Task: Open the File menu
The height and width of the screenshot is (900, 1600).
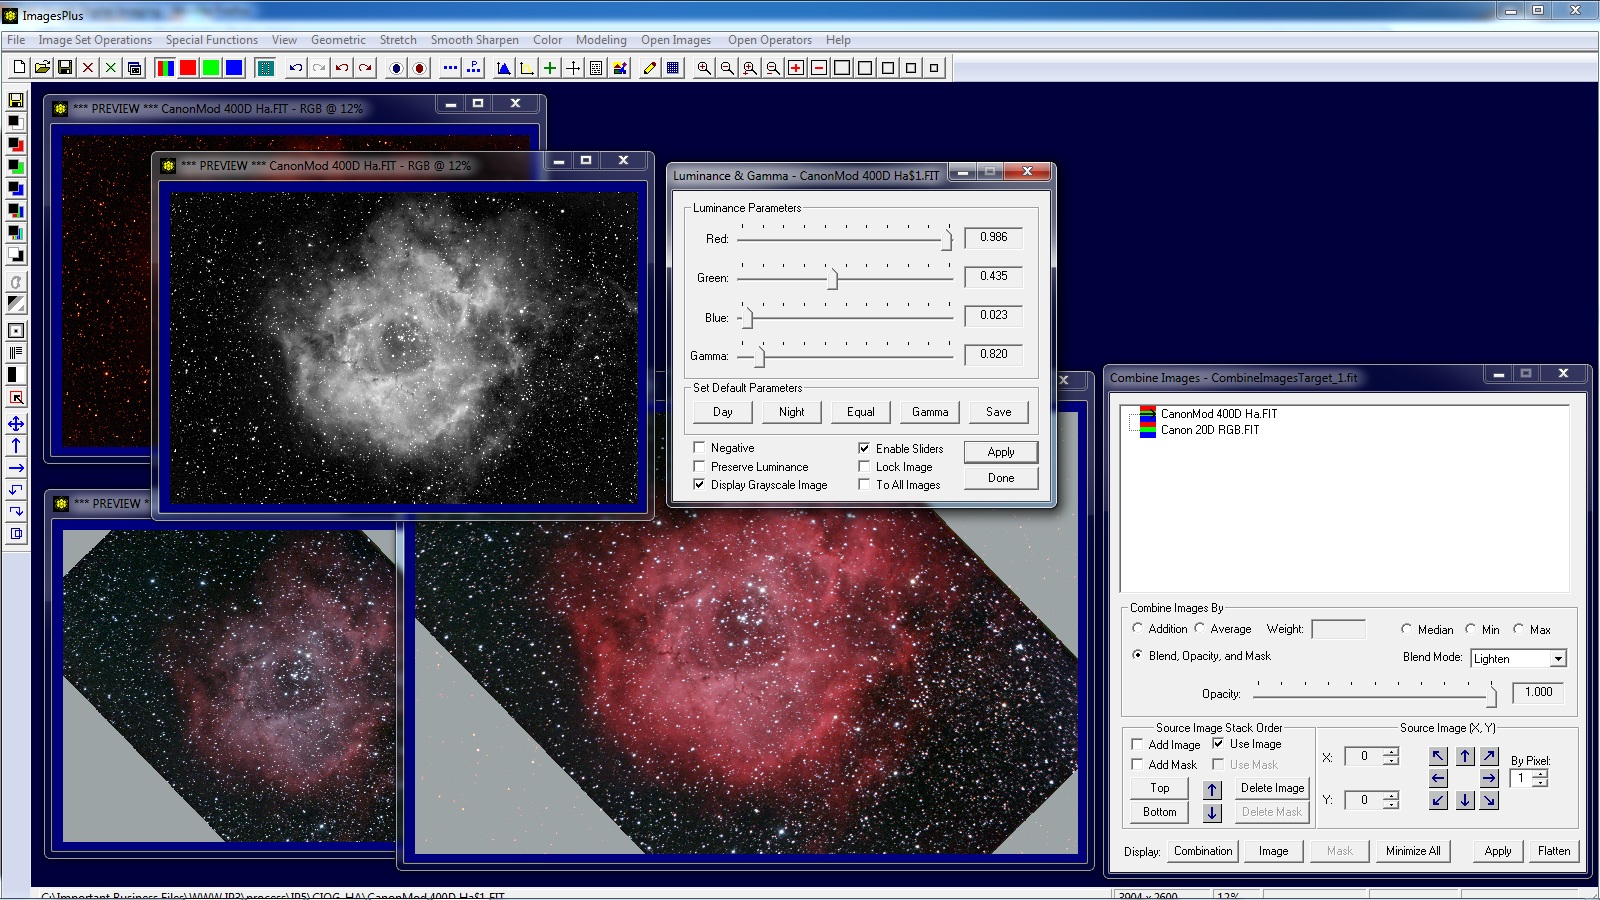Action: point(16,40)
